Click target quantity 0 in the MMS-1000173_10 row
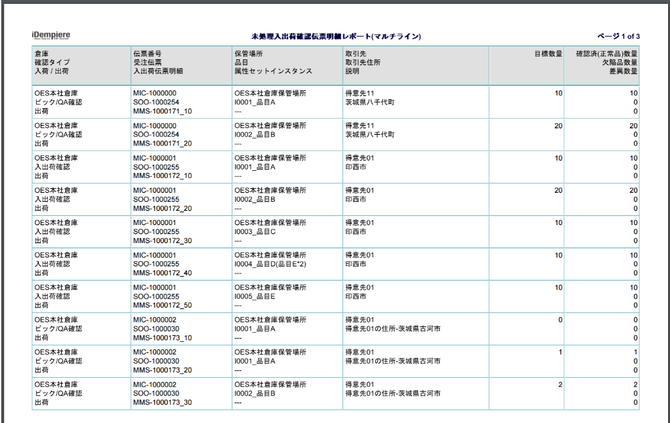 click(560, 320)
